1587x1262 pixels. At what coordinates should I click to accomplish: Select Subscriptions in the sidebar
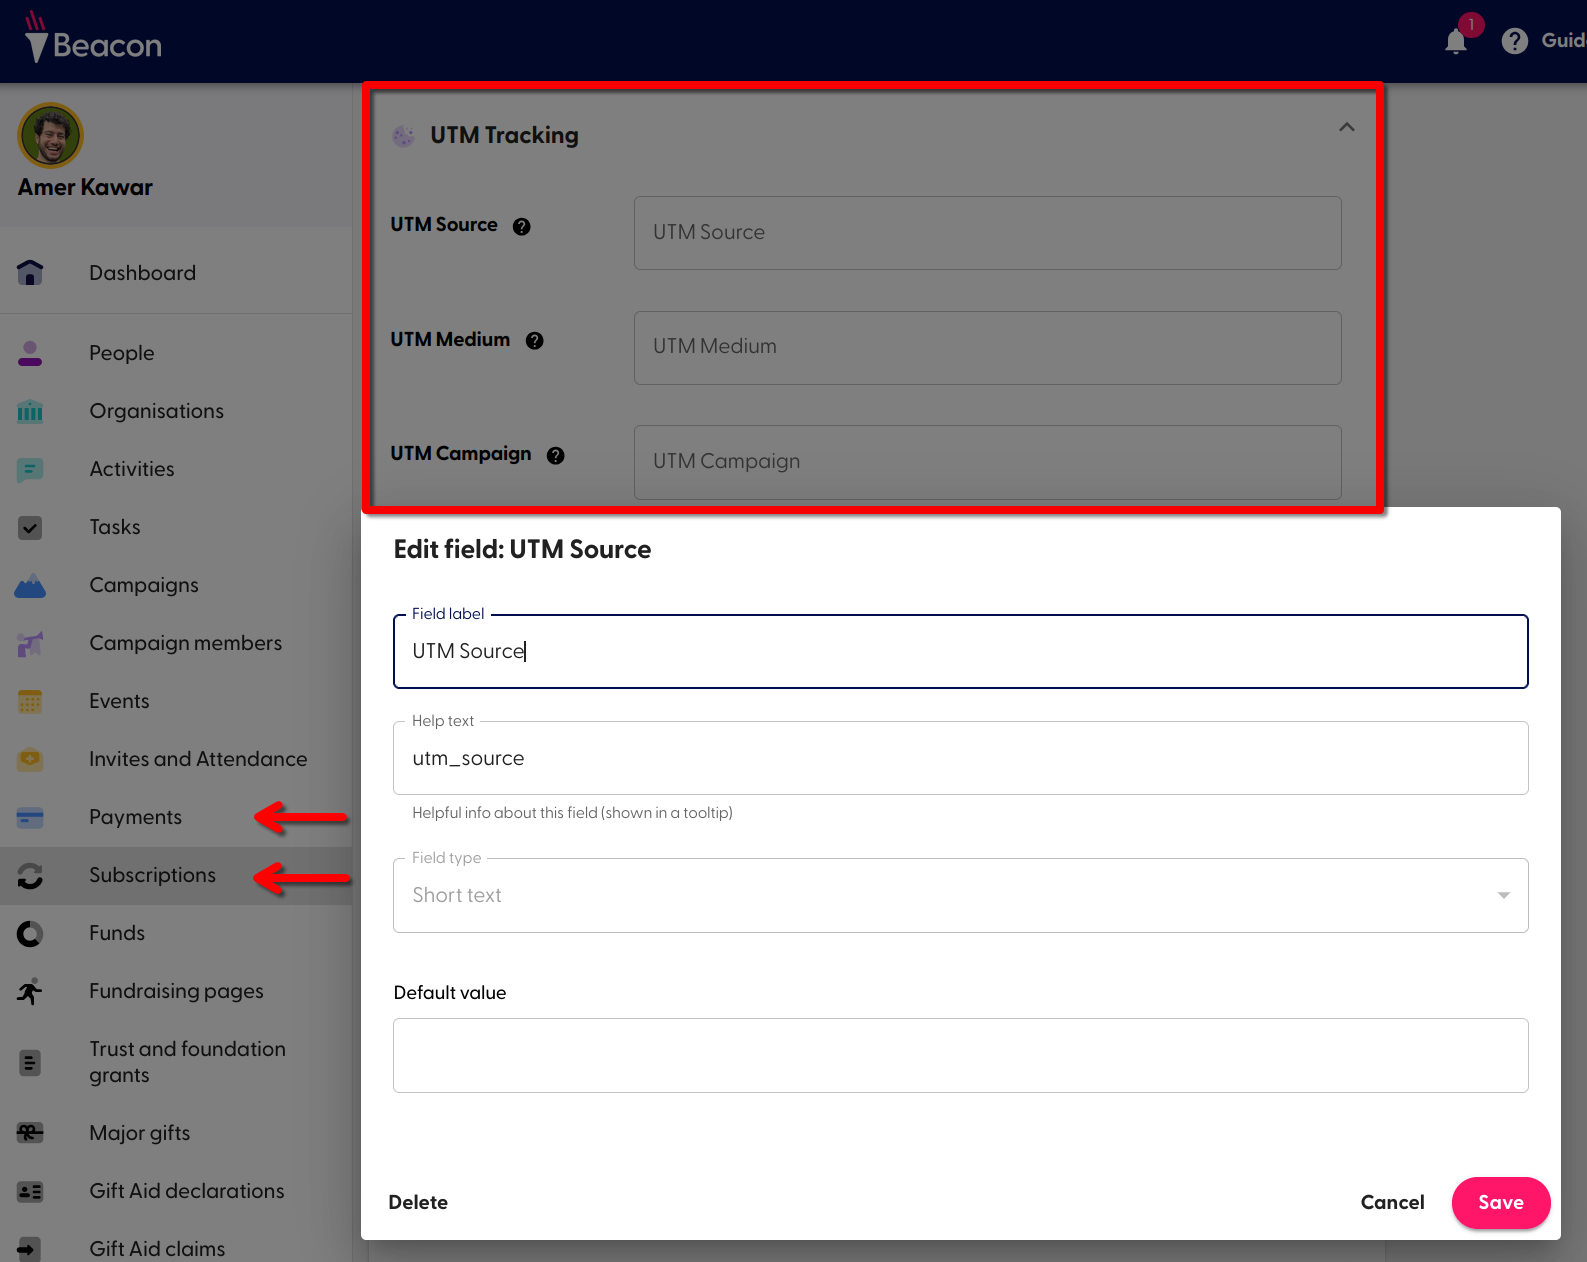pyautogui.click(x=152, y=875)
